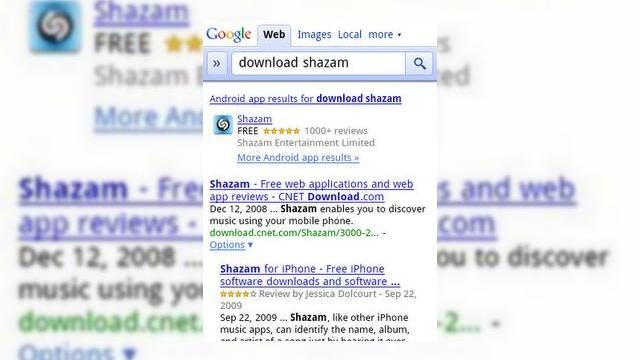Open Shazam for iPhone software downloads link
Viewport: 640px width, 360px height.
pyautogui.click(x=310, y=275)
